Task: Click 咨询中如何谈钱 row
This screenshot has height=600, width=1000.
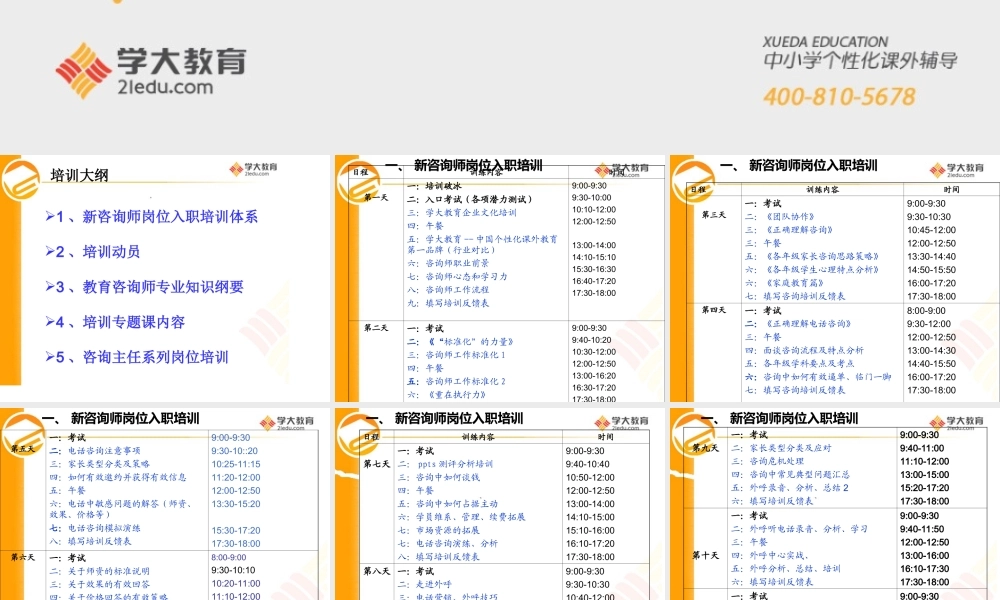Action: [x=439, y=478]
